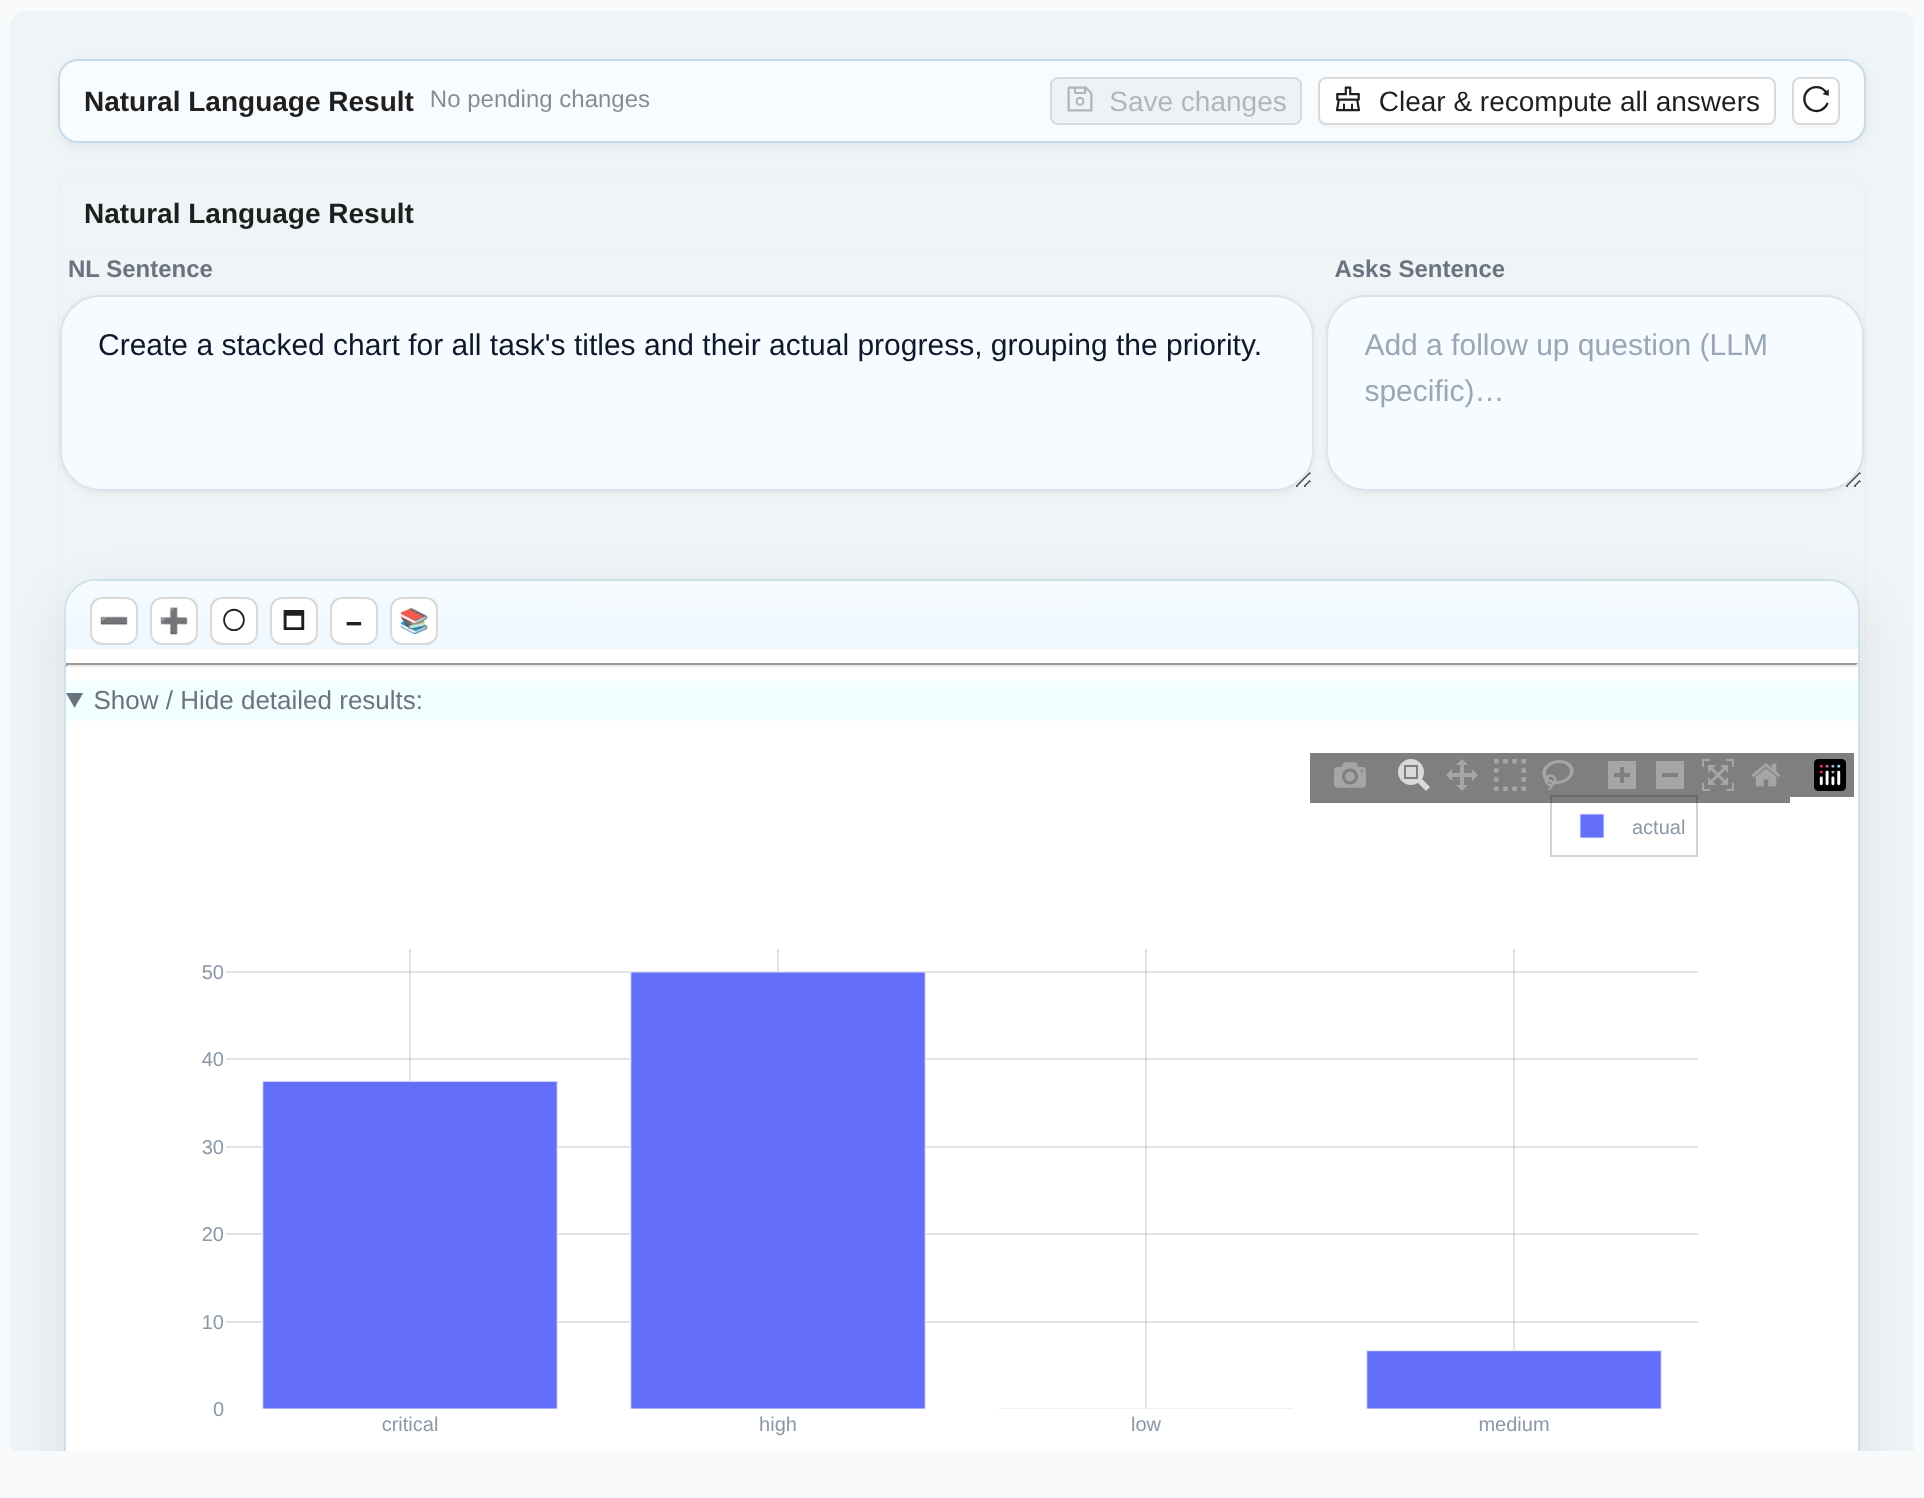Click the high priority bar in chart

[778, 1190]
